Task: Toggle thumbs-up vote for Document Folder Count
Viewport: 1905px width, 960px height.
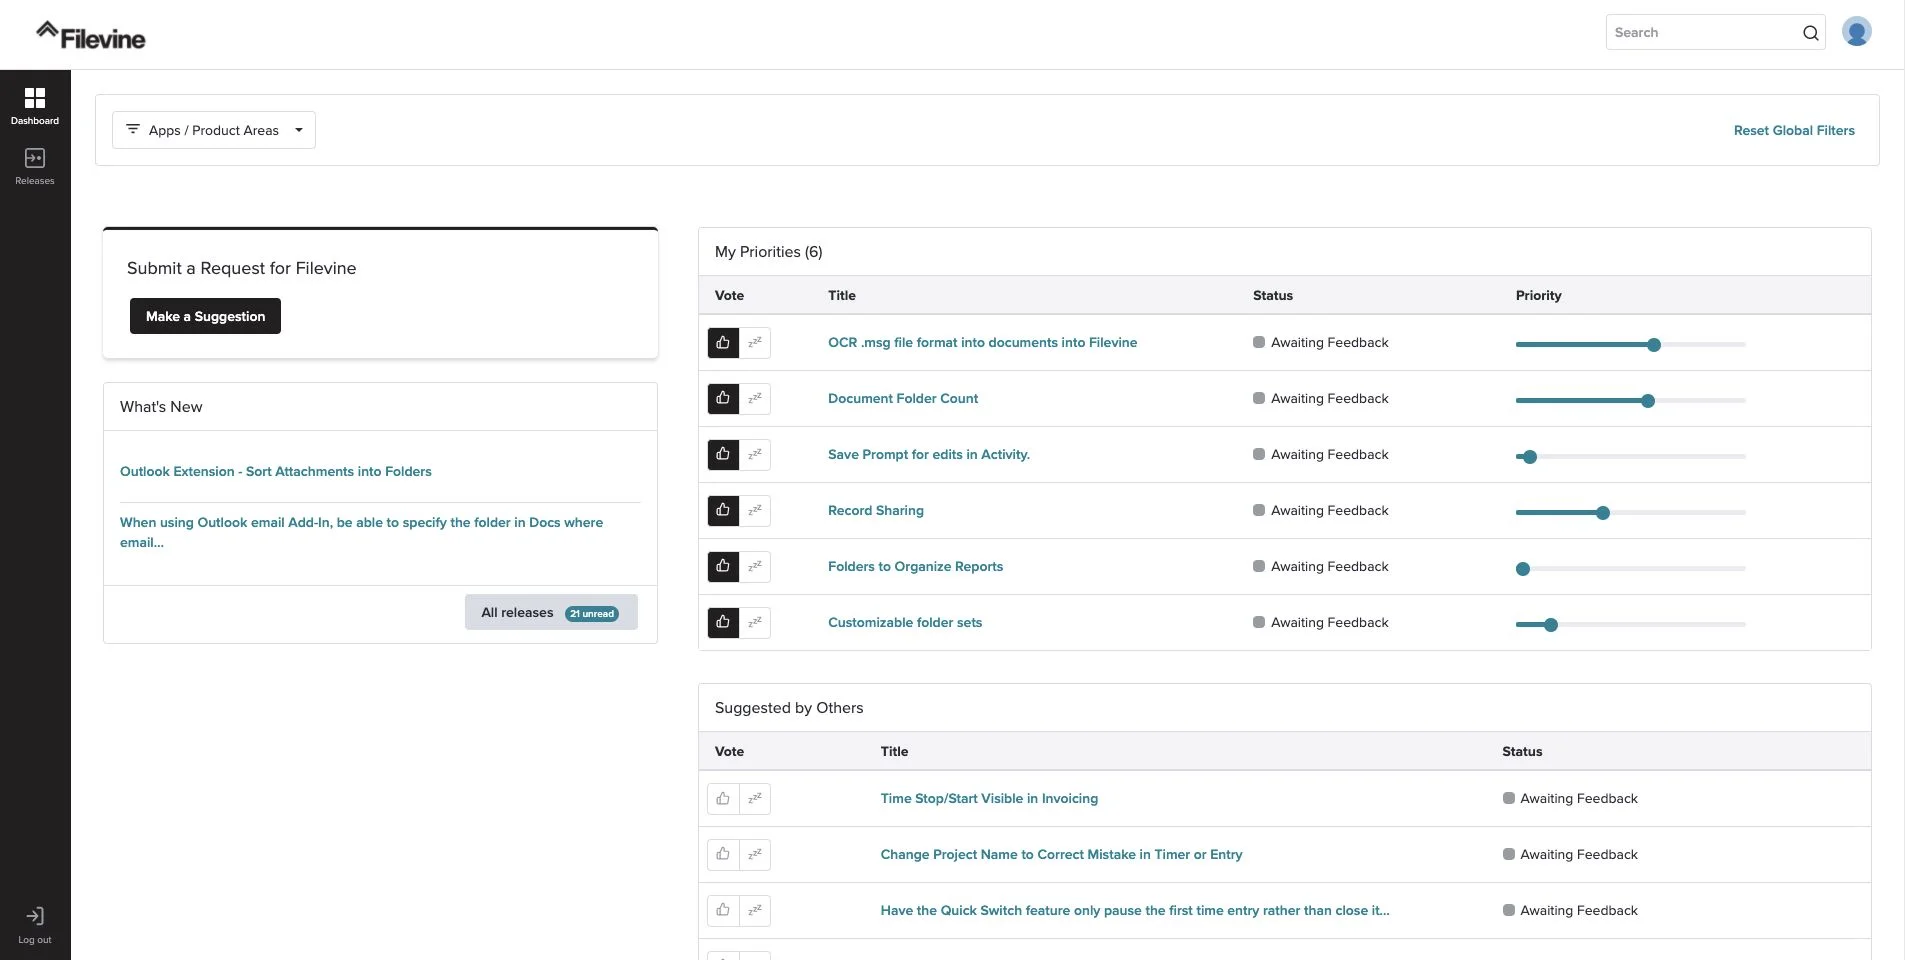Action: click(723, 399)
